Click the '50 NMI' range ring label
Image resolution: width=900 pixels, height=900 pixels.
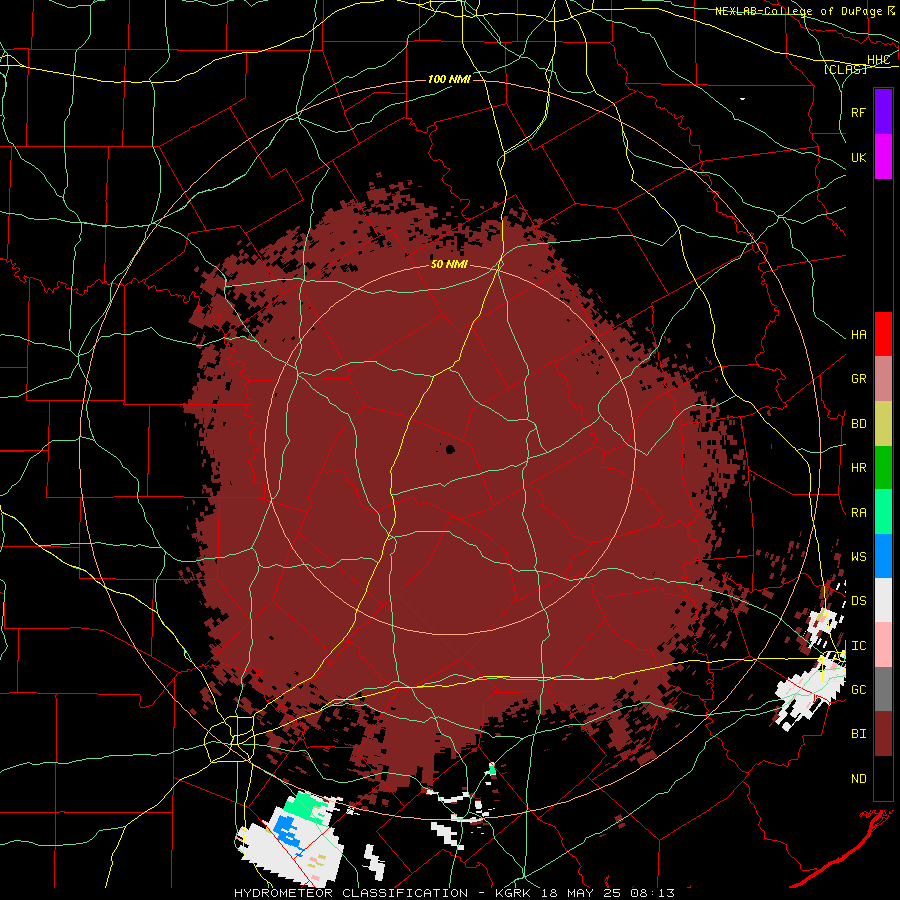point(449,265)
